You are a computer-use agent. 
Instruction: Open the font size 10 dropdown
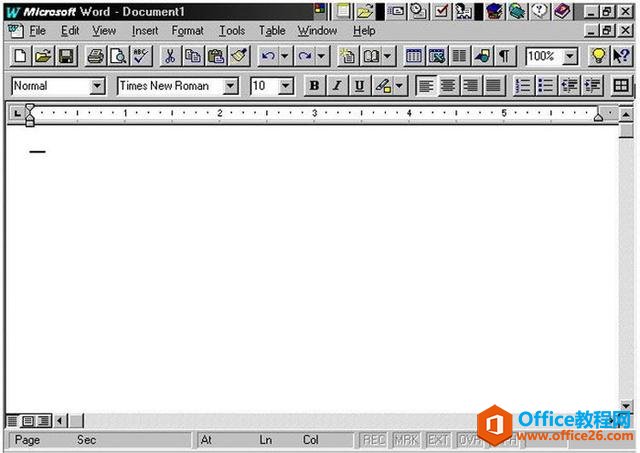pos(286,86)
